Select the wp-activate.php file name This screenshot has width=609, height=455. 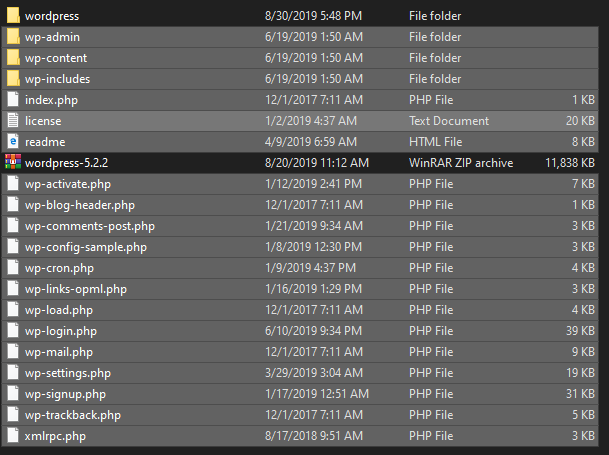(x=68, y=184)
